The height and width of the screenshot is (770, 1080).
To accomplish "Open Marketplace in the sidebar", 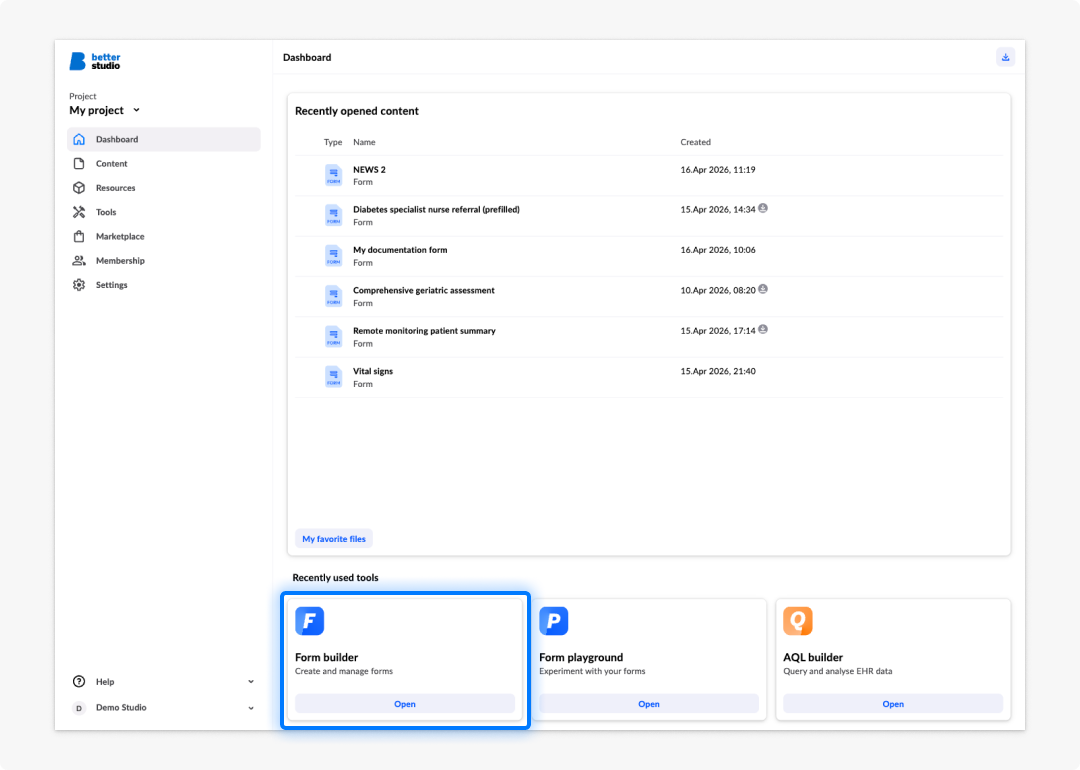I will click(x=164, y=236).
